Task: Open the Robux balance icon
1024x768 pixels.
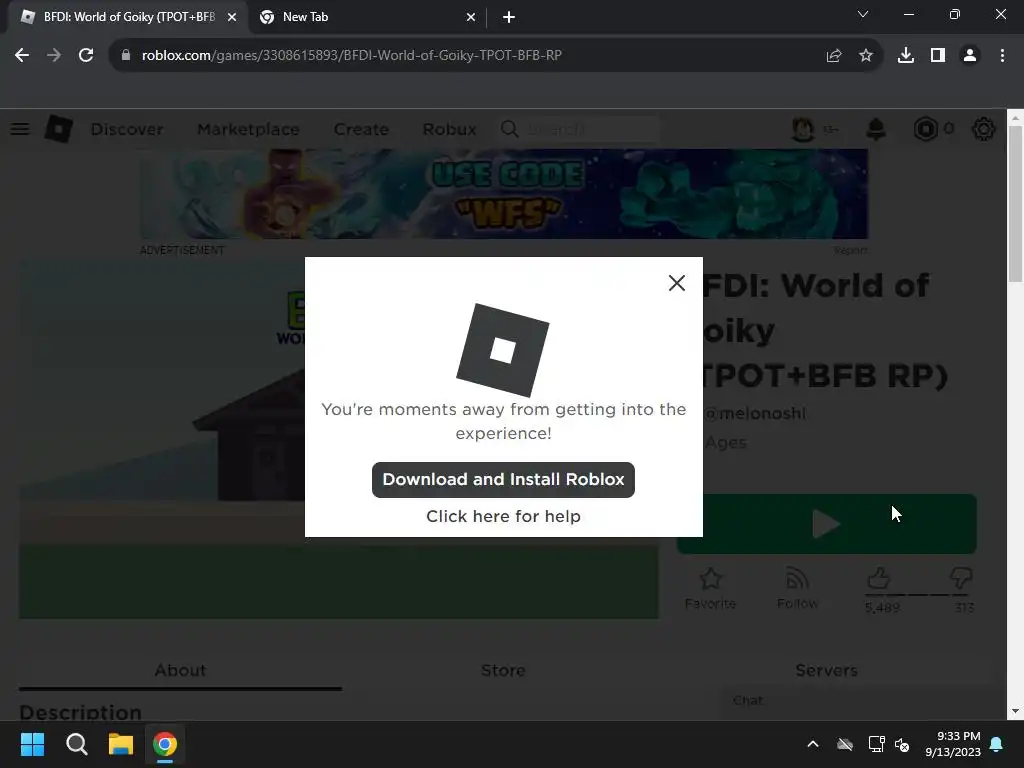Action: point(925,129)
